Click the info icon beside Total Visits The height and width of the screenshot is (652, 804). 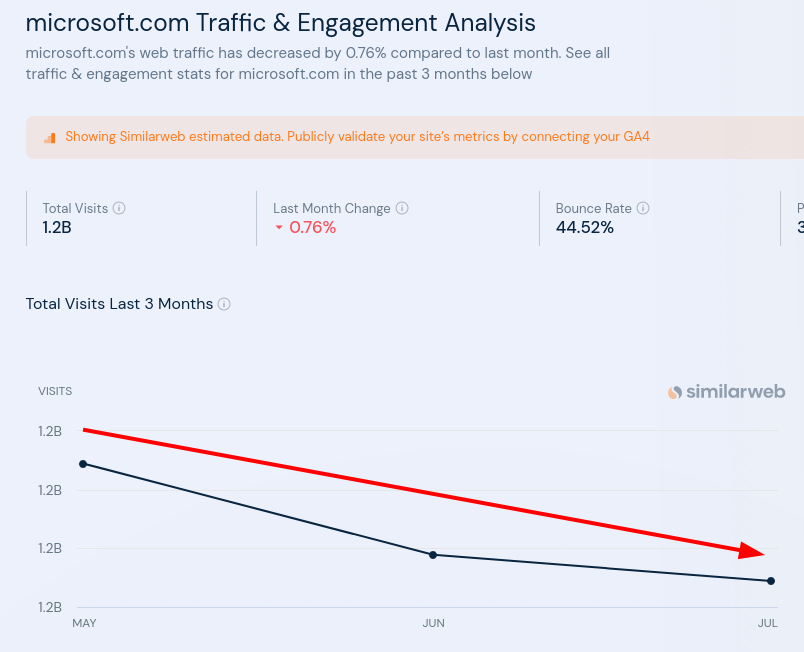click(x=119, y=209)
